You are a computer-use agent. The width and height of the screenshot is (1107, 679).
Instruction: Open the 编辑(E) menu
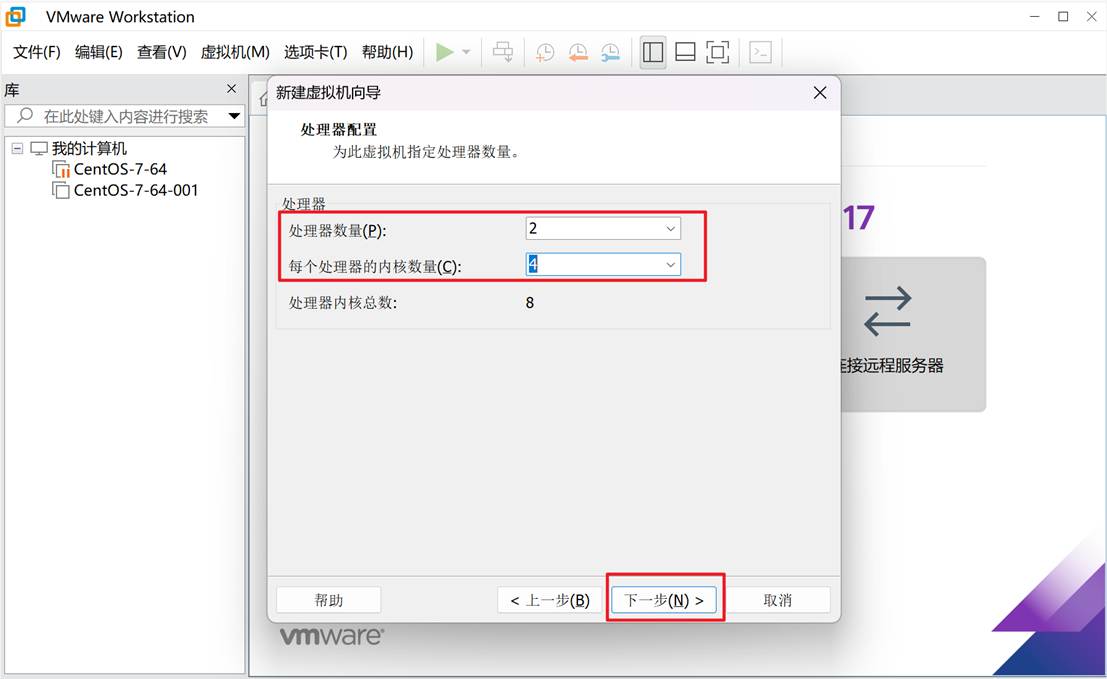pos(99,52)
